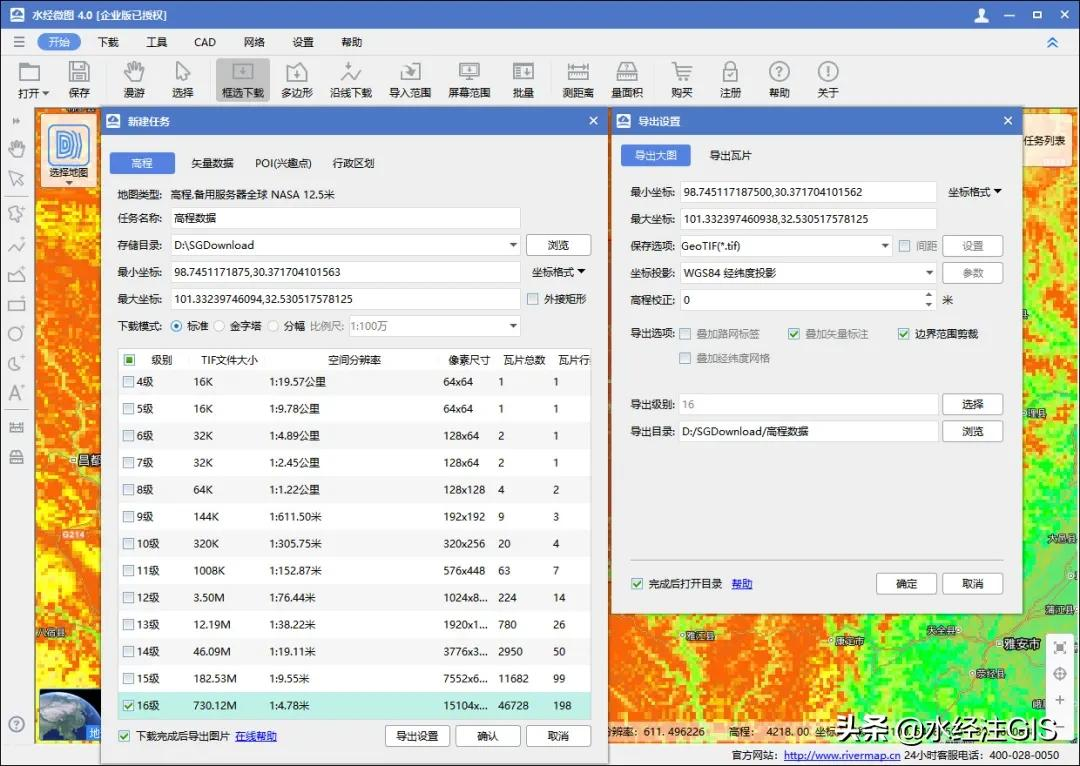The image size is (1080, 766).
Task: Select the hand pan tool in left sidebar
Action: click(x=17, y=149)
